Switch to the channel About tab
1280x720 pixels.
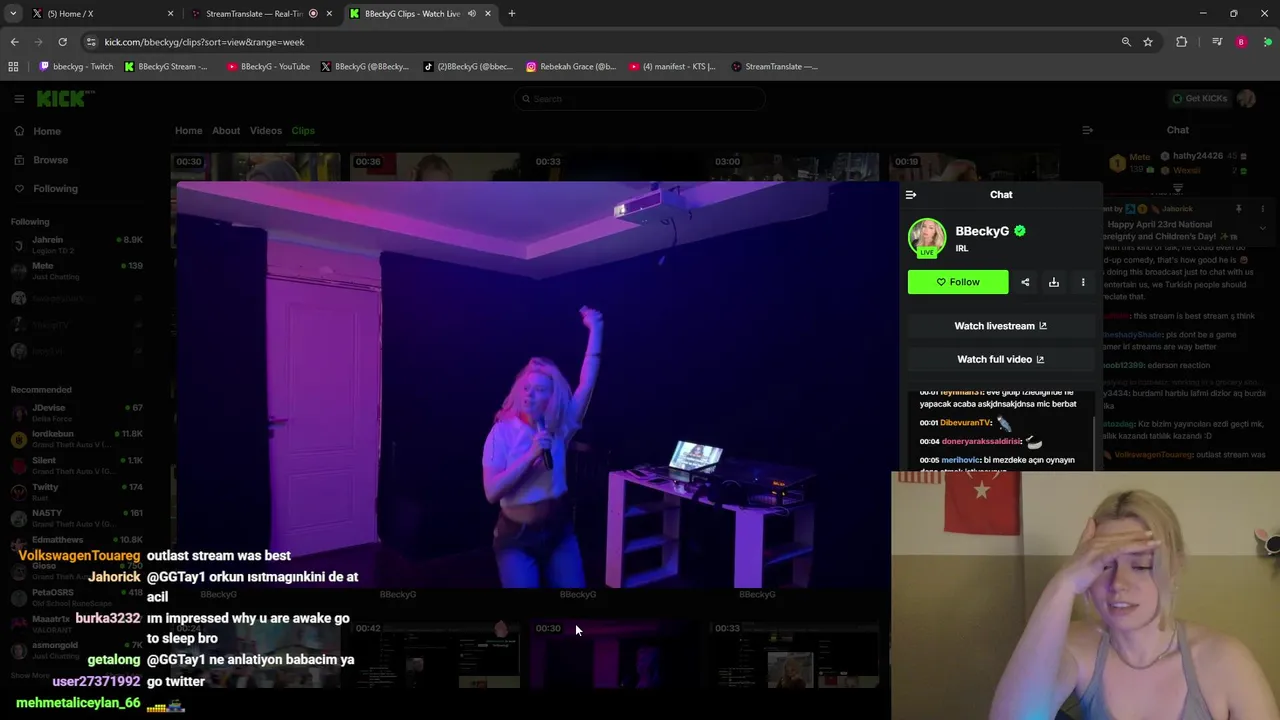(x=226, y=131)
